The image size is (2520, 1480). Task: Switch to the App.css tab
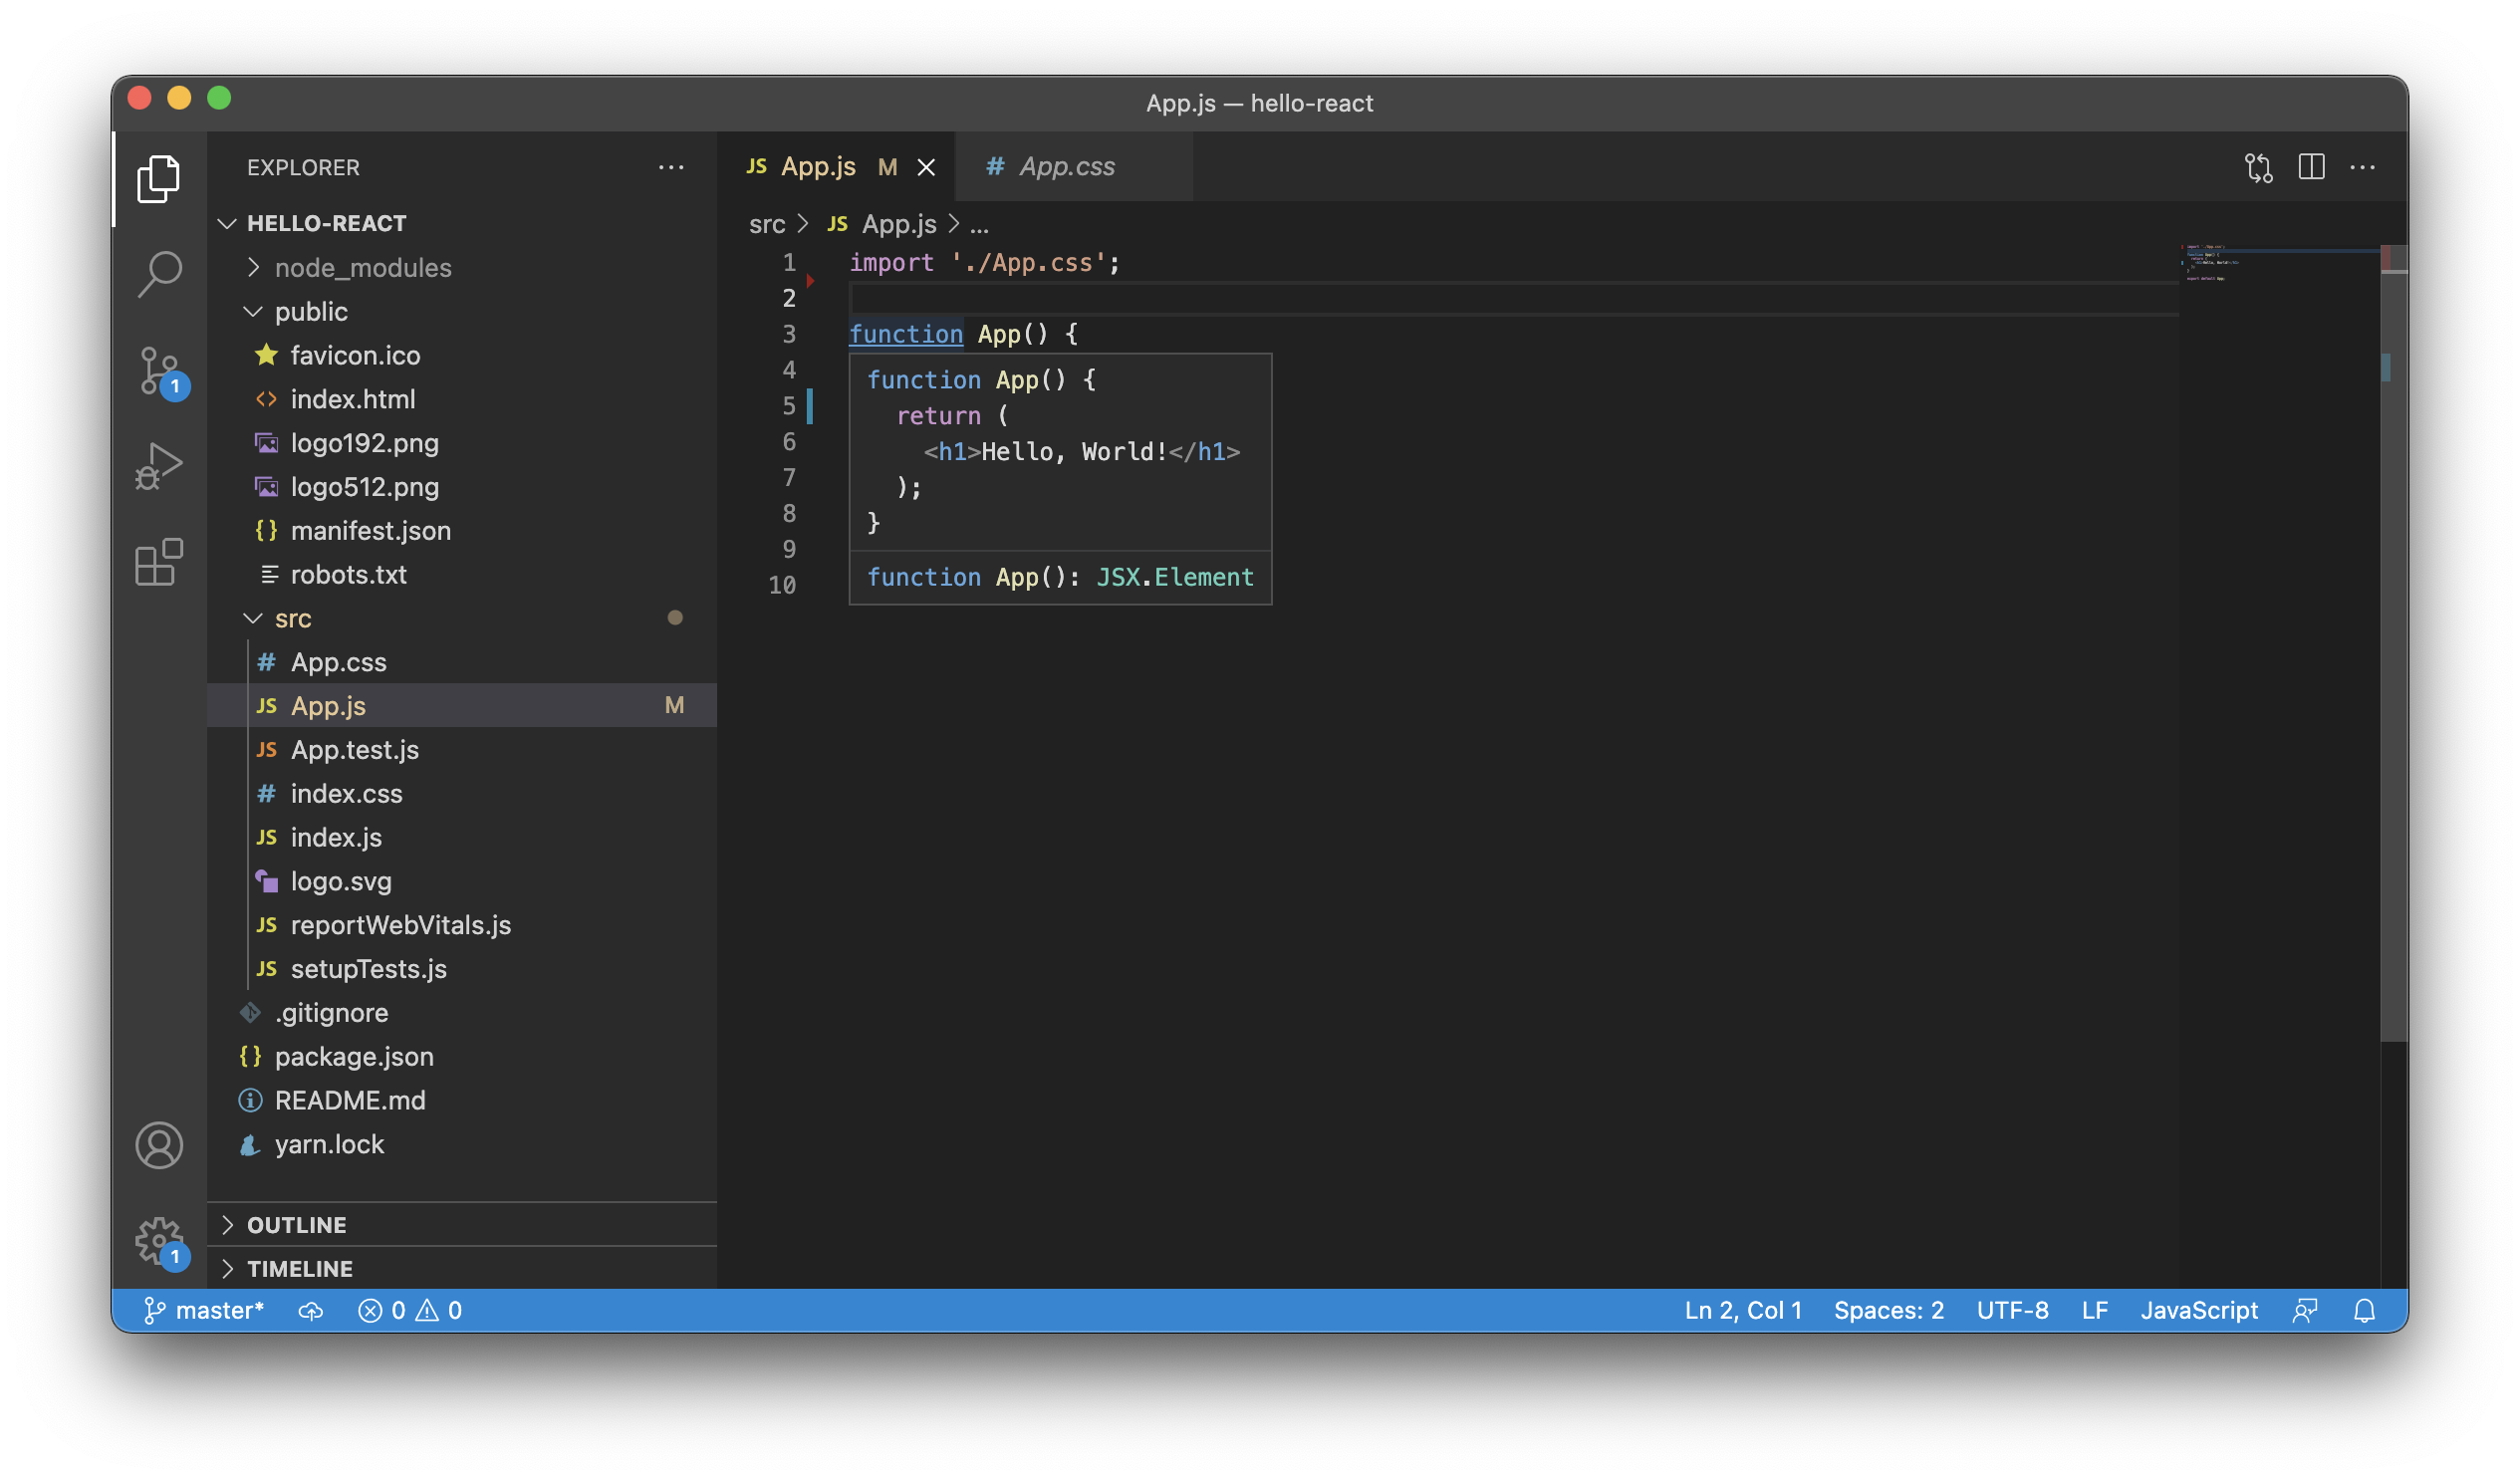tap(1066, 167)
